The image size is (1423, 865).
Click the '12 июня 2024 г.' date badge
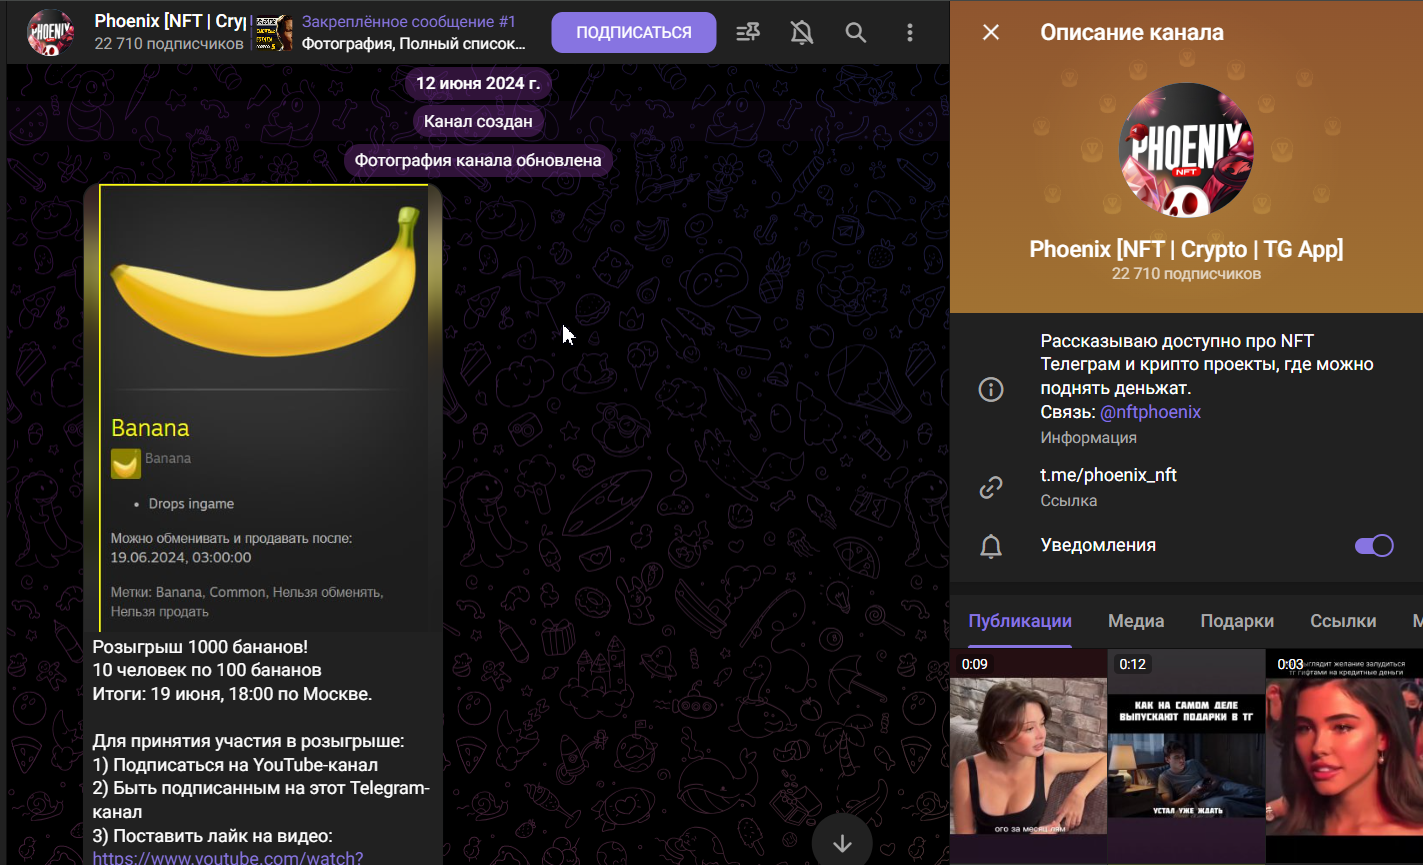pos(478,83)
